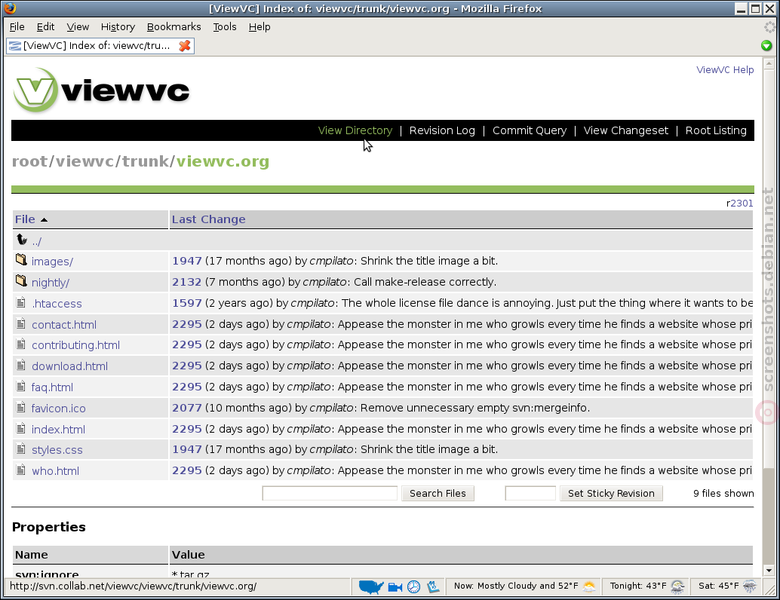
Task: Open the faq.html file link
Action: click(x=52, y=387)
